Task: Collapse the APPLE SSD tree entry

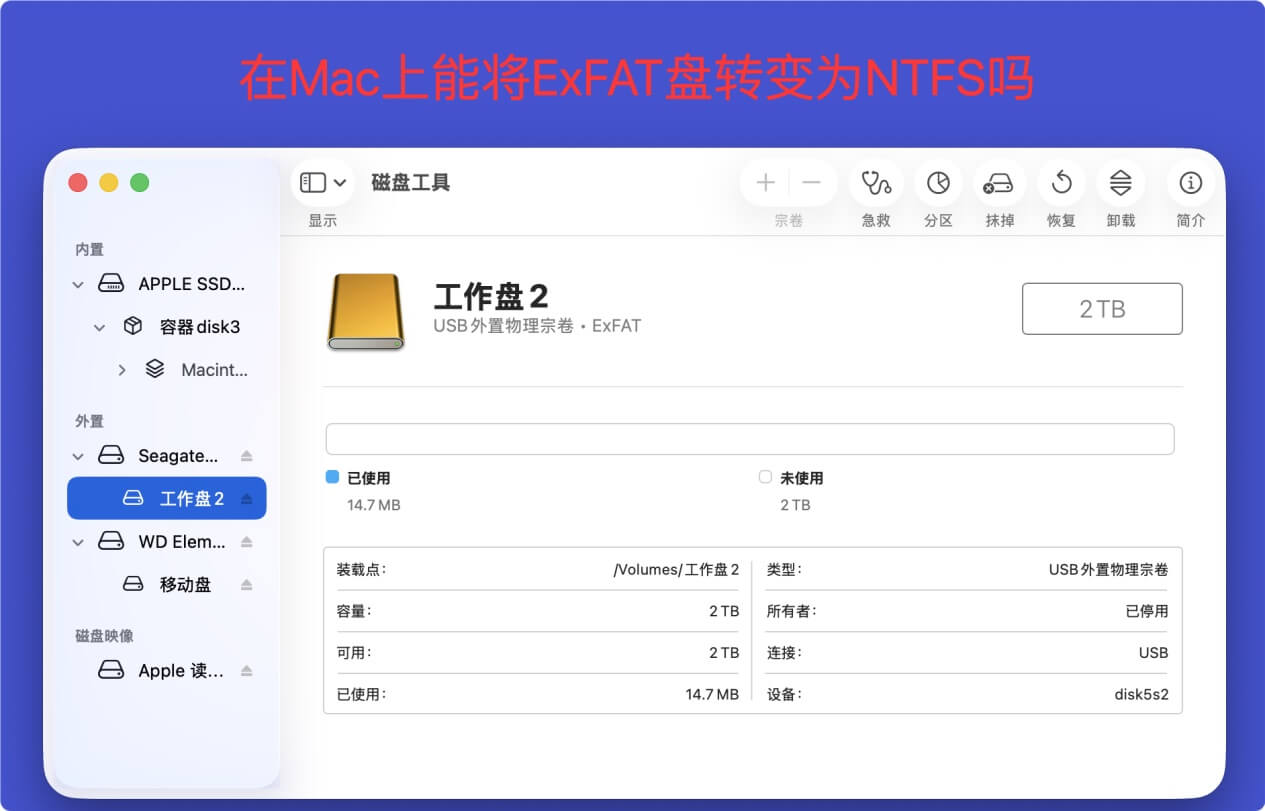Action: point(77,284)
